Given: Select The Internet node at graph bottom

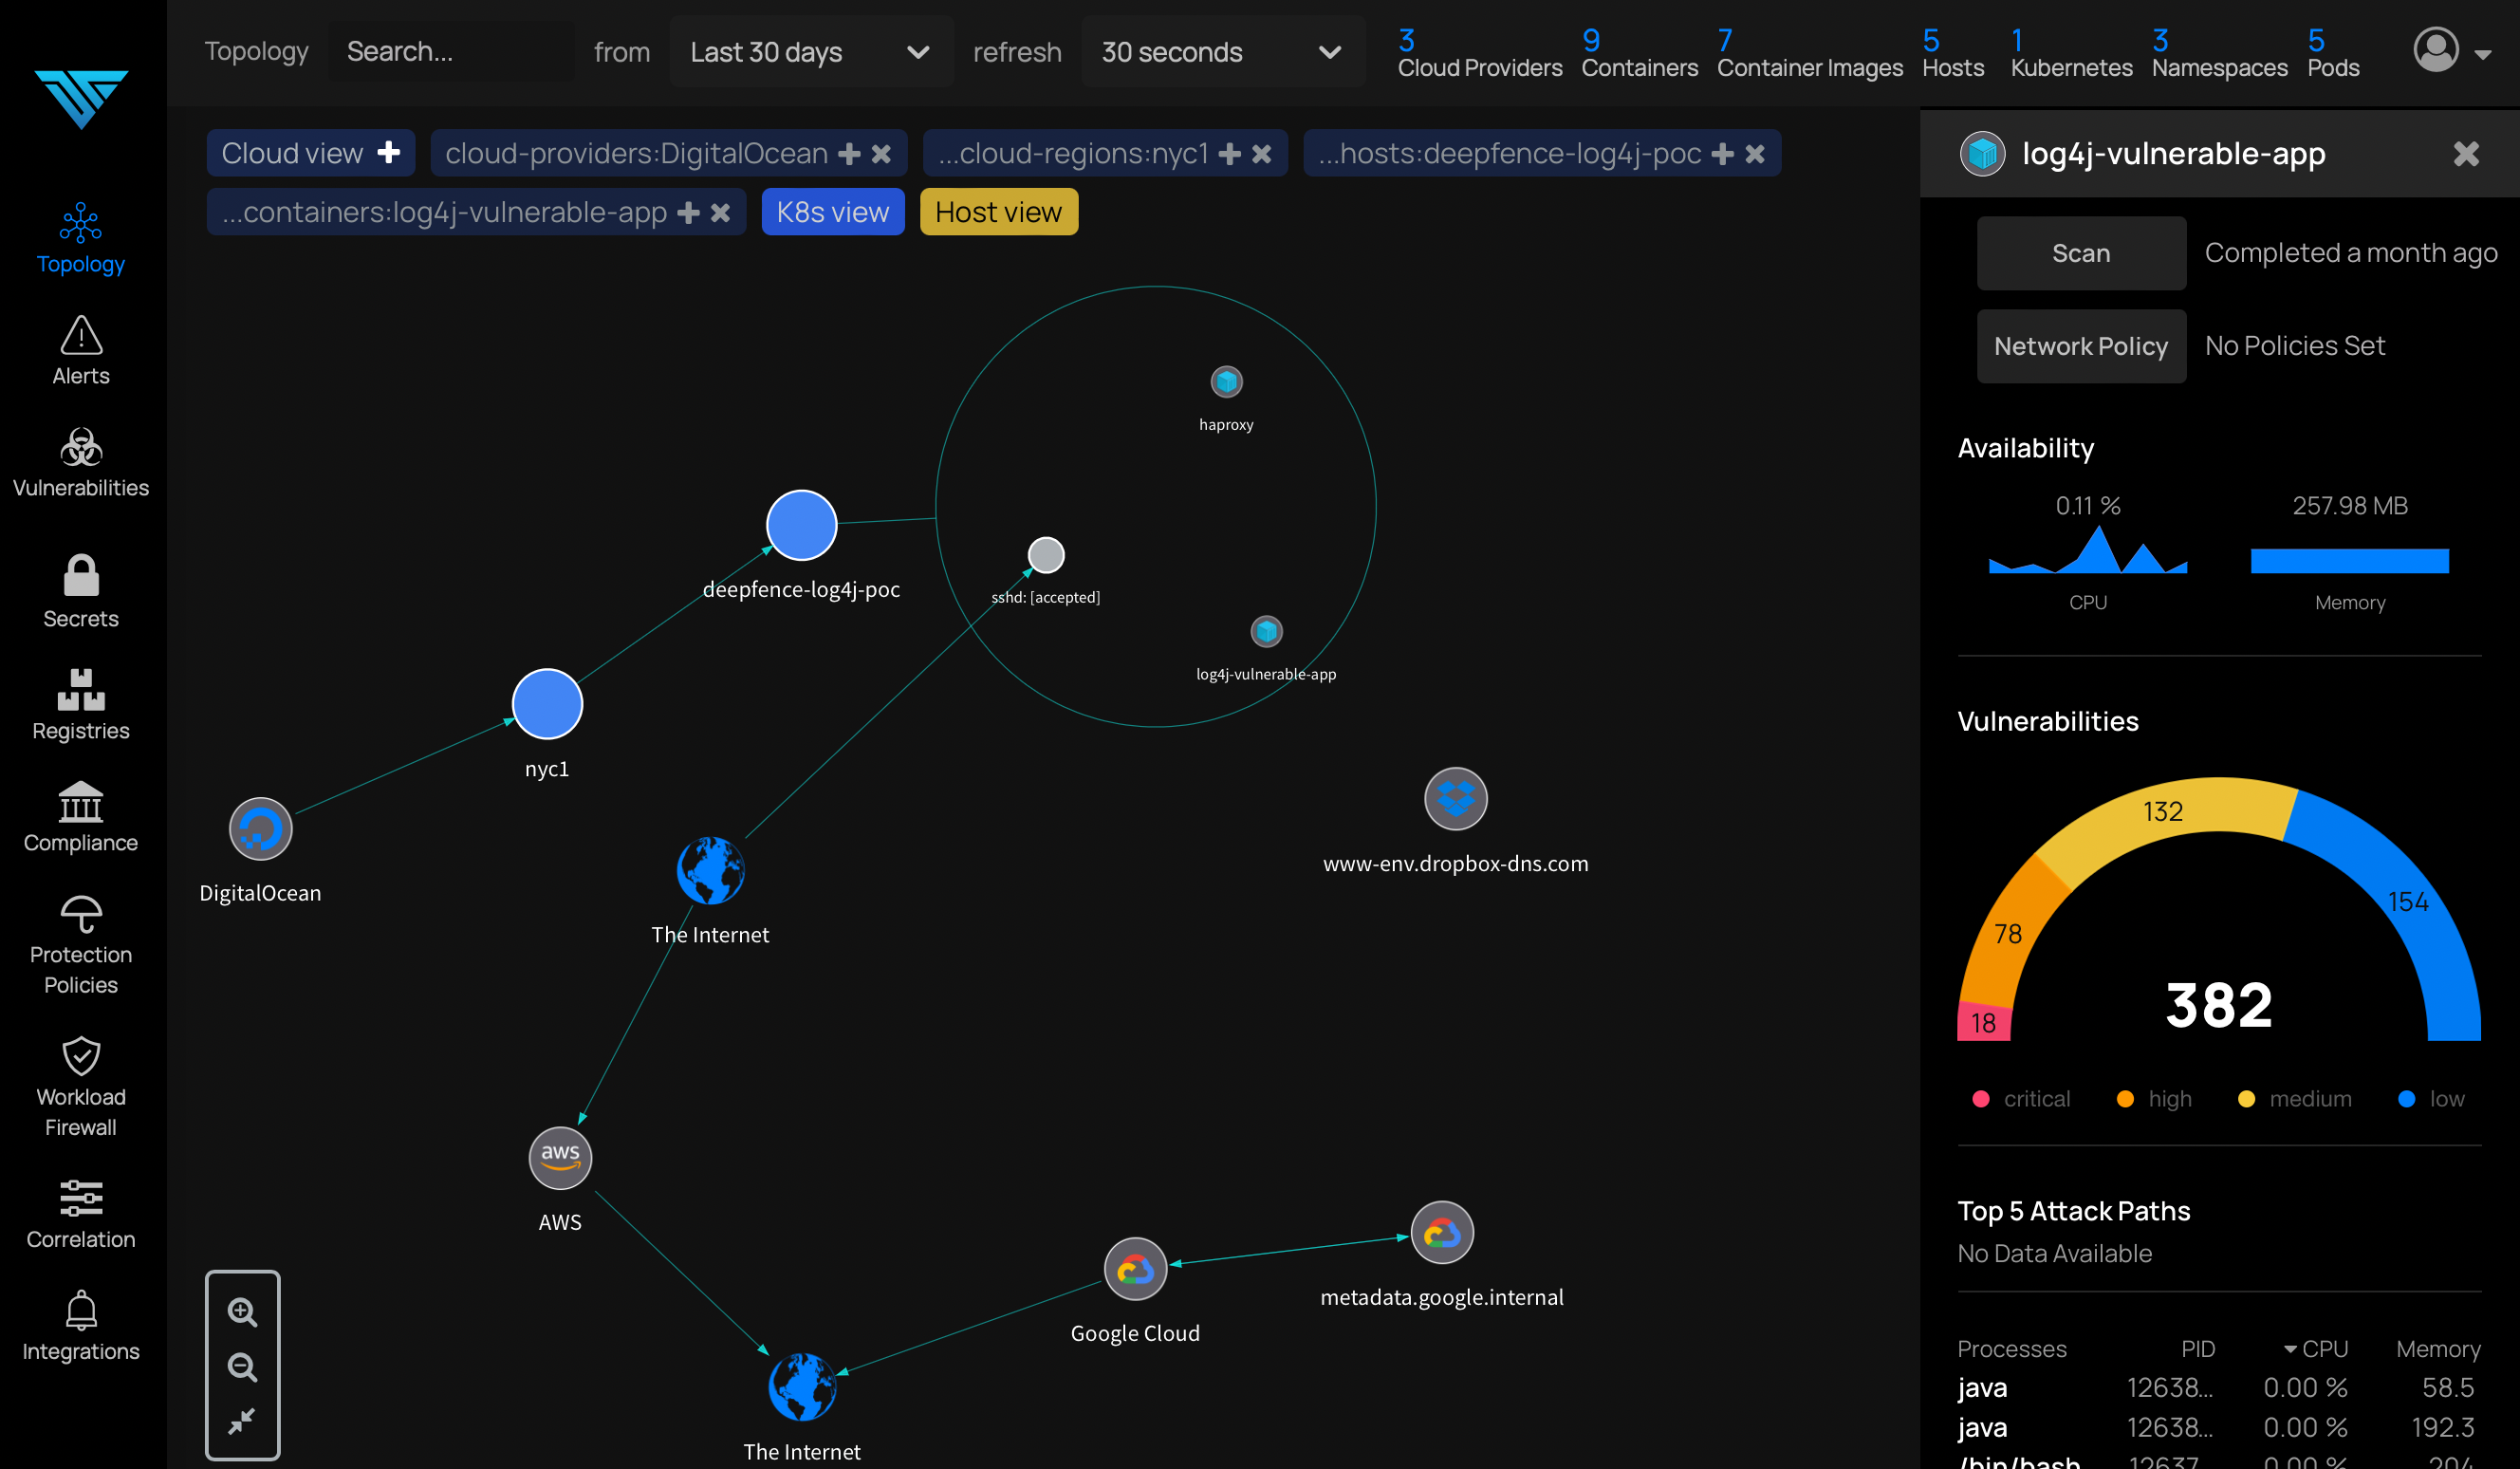Looking at the screenshot, I should (802, 1387).
